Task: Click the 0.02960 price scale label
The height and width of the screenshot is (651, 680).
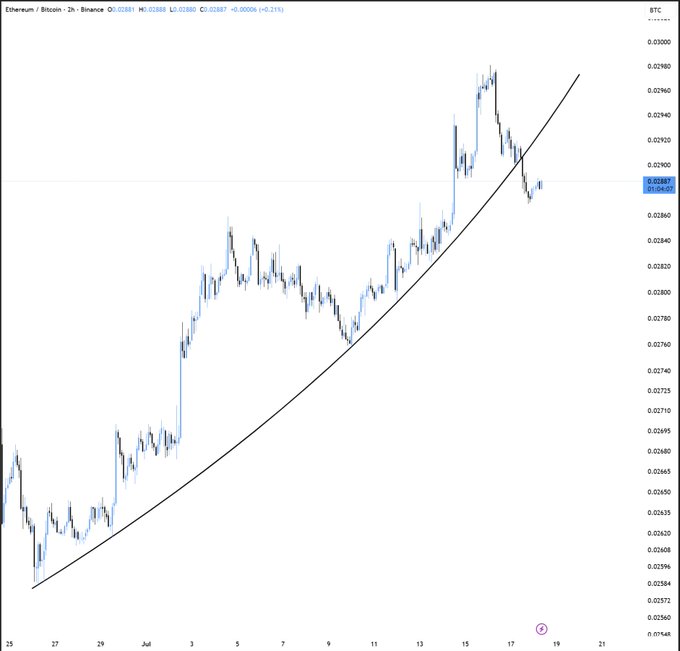Action: pyautogui.click(x=659, y=91)
